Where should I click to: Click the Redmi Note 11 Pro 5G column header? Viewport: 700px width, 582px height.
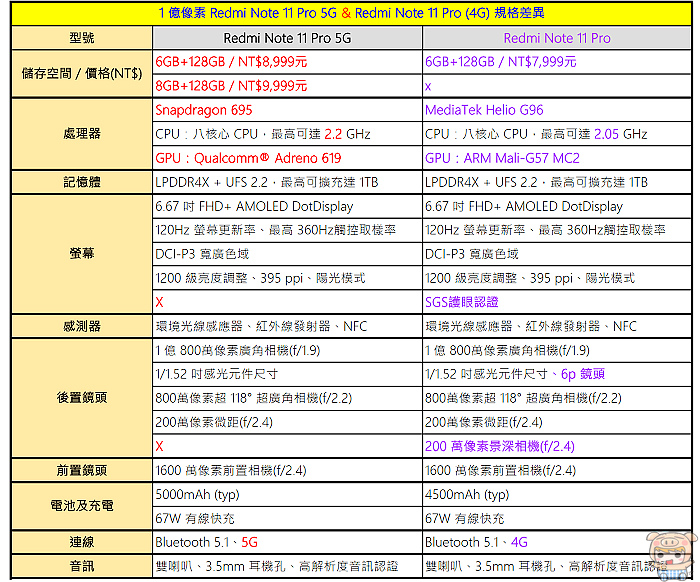(x=287, y=38)
